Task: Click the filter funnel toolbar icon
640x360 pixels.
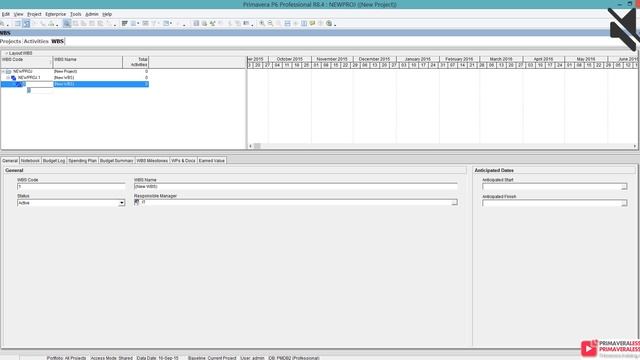Action: click(x=154, y=24)
